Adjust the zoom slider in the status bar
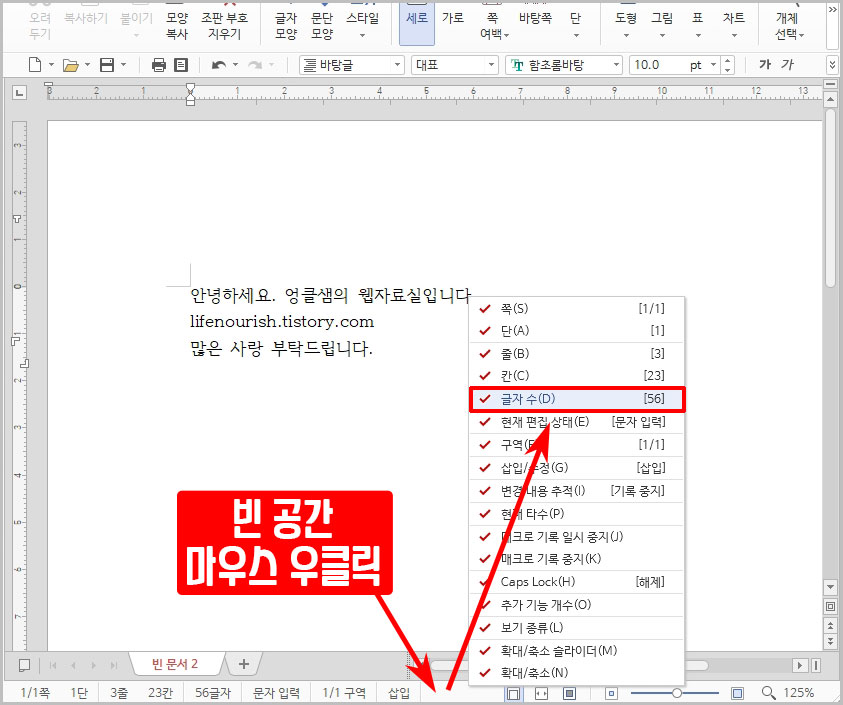This screenshot has height=705, width=843. [677, 692]
